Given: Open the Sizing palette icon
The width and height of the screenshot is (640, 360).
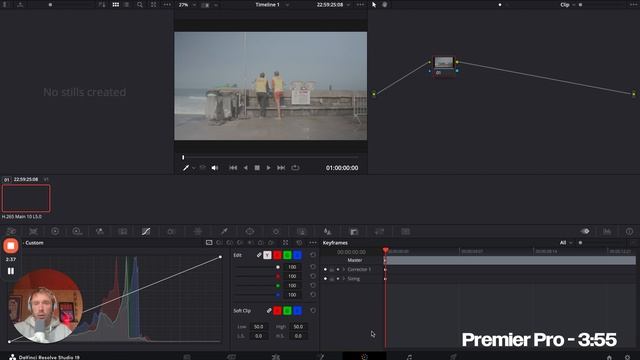Looking at the screenshot, I should coord(379,231).
